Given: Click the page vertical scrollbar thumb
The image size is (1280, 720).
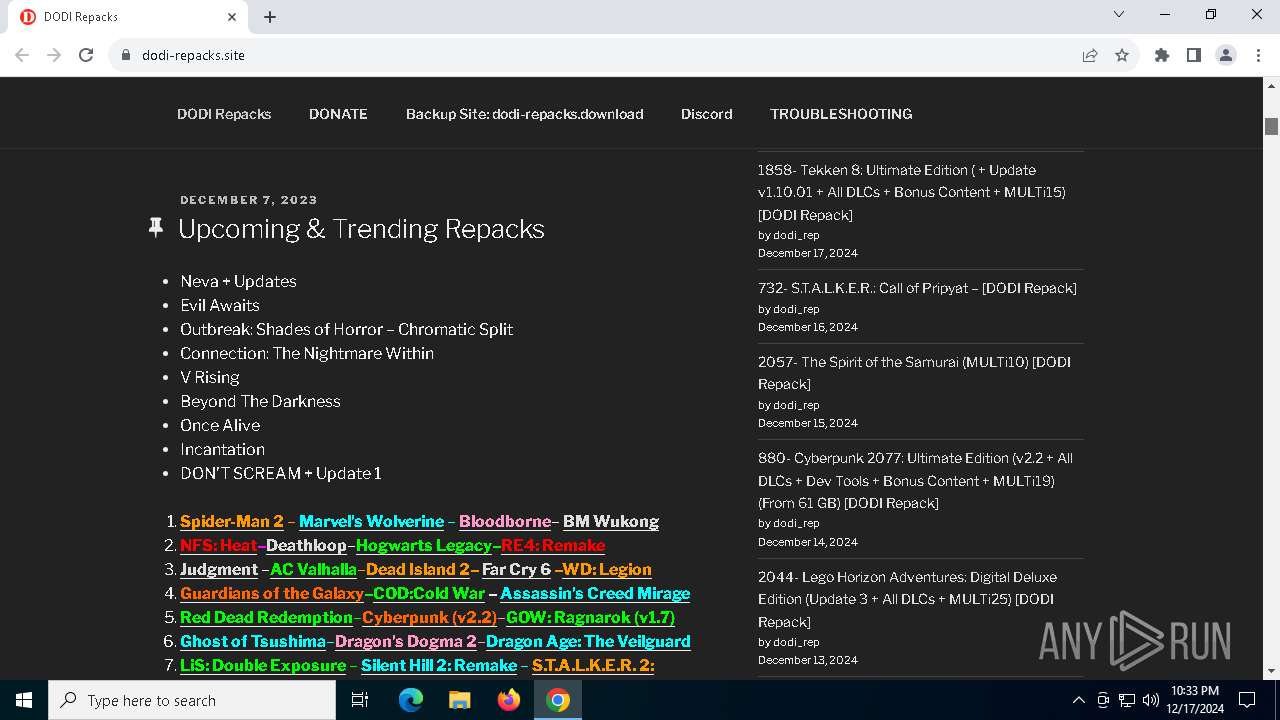Looking at the screenshot, I should click(x=1272, y=126).
